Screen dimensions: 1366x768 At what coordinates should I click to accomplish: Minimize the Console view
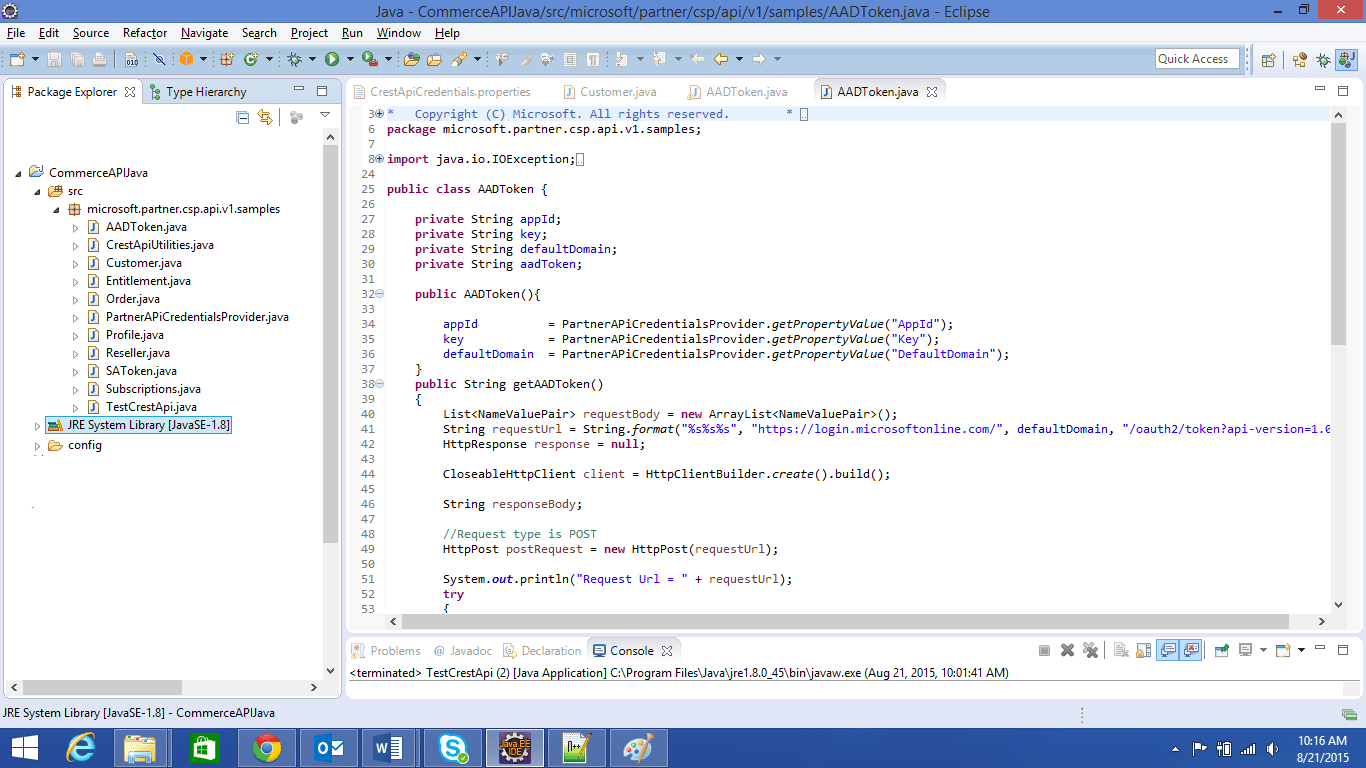coord(1320,650)
